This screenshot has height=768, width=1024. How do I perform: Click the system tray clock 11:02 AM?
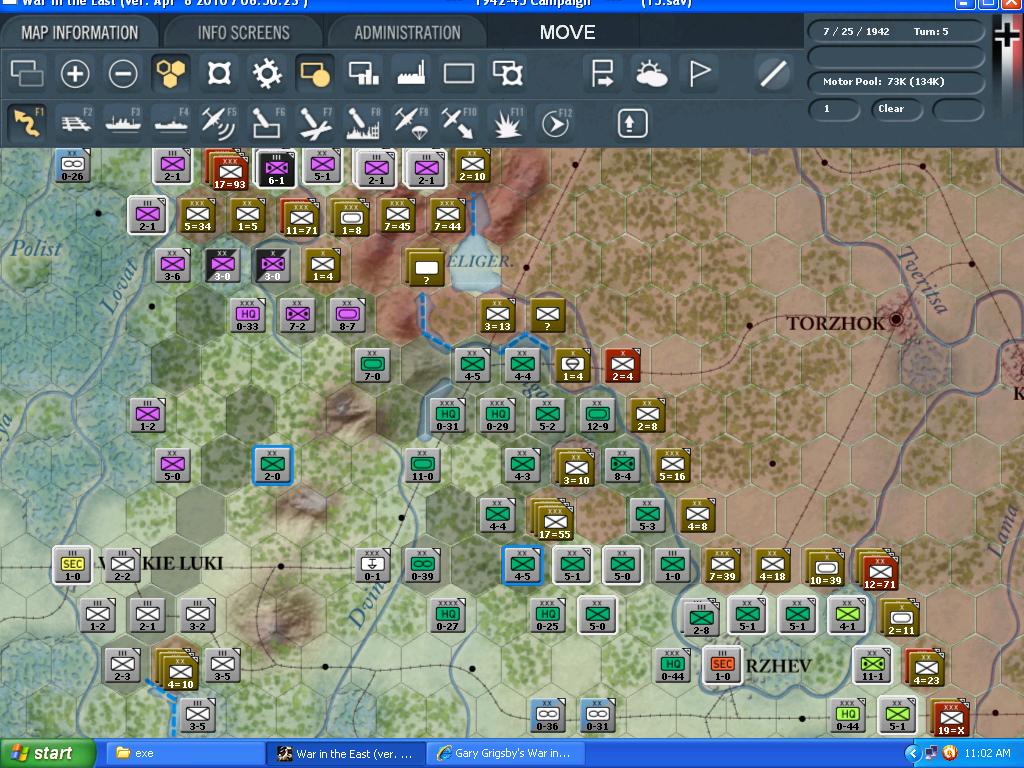click(987, 754)
